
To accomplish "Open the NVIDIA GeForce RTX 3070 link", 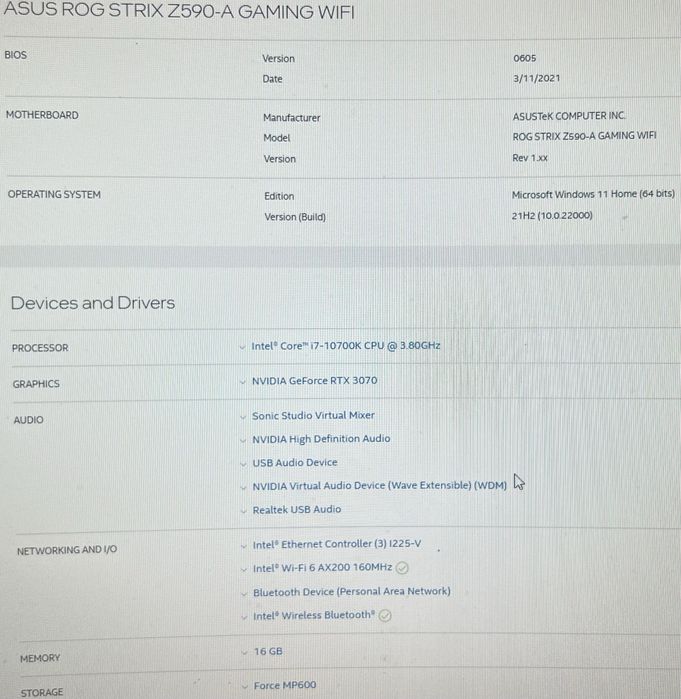I will [x=315, y=381].
